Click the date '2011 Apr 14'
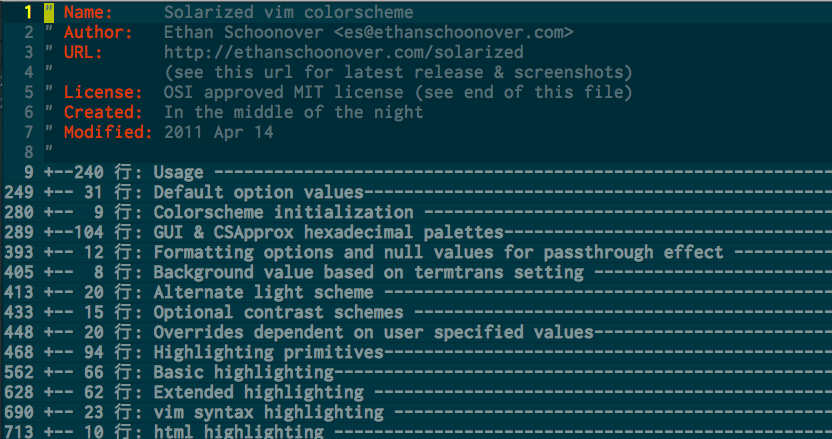 coord(219,132)
